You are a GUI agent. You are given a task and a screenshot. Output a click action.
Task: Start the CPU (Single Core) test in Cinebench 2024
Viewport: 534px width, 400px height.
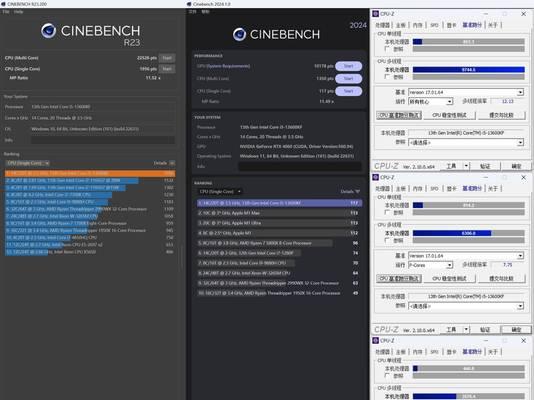pos(348,91)
